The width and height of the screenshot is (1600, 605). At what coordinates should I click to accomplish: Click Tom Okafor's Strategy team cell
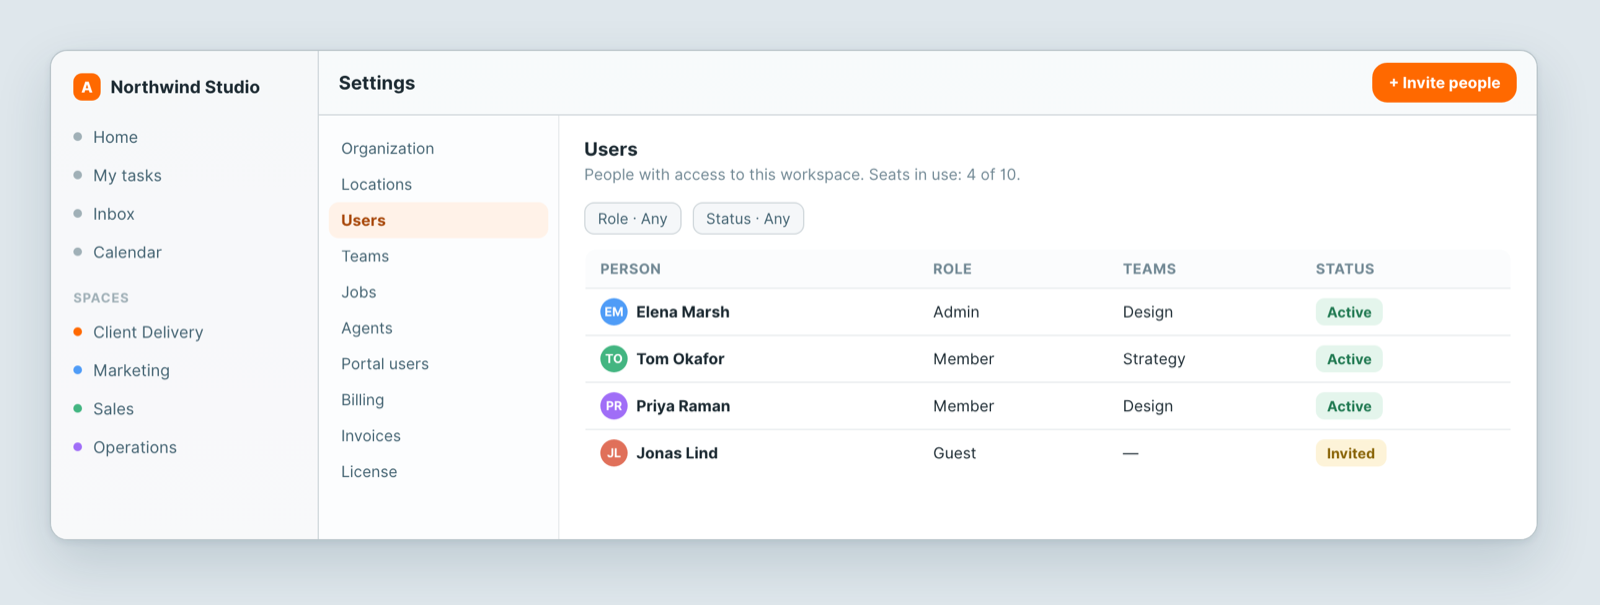pos(1154,359)
